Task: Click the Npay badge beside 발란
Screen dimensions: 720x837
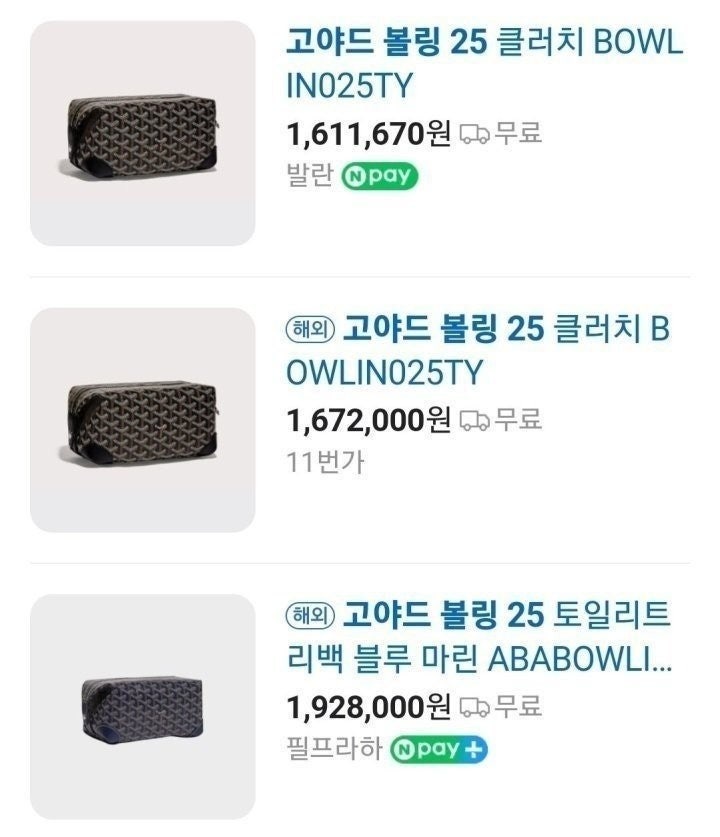Action: tap(379, 176)
